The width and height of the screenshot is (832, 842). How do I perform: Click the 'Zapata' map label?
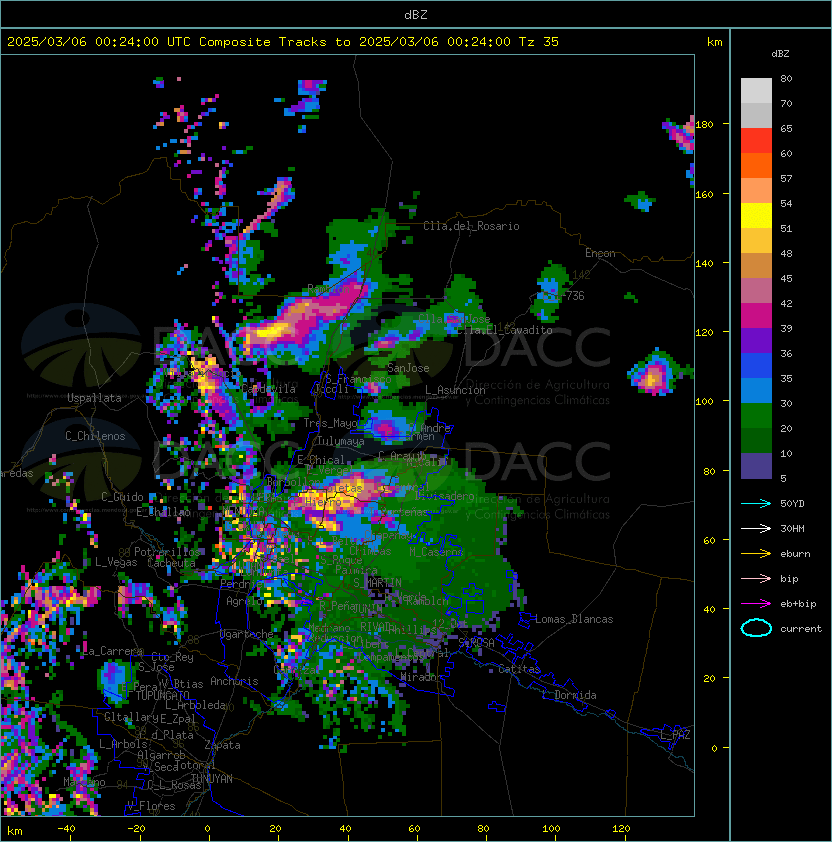tap(222, 745)
